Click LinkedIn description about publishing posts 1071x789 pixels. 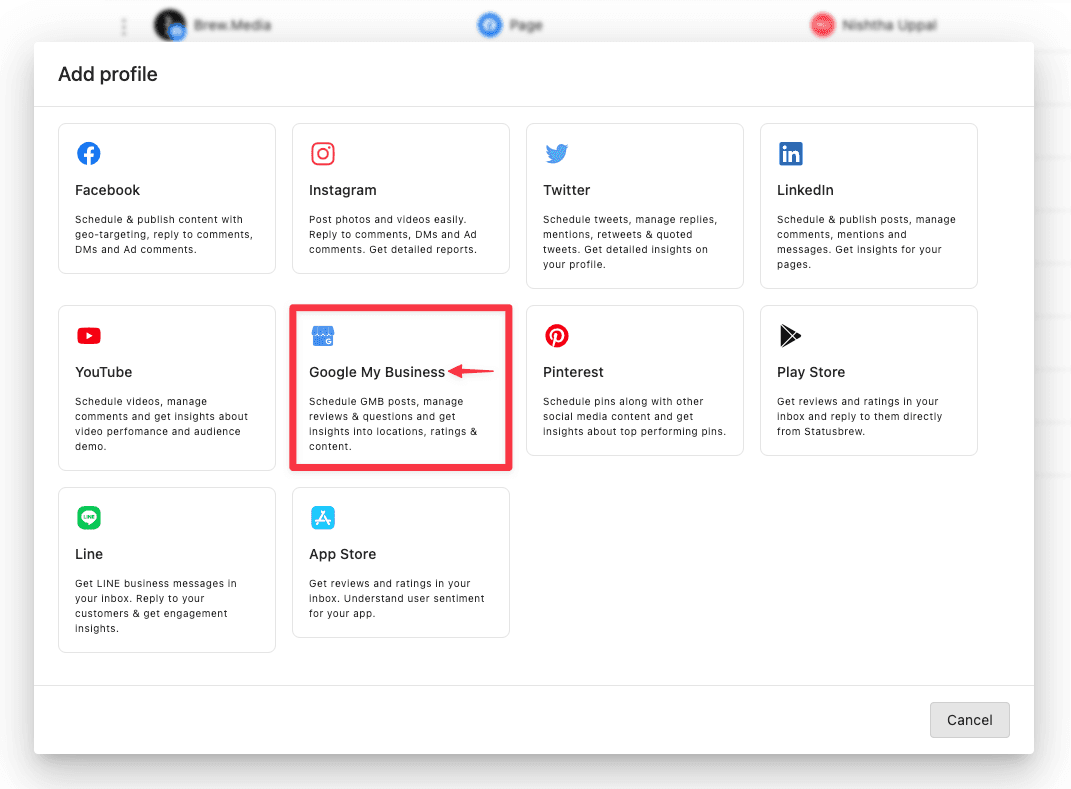pyautogui.click(x=866, y=242)
